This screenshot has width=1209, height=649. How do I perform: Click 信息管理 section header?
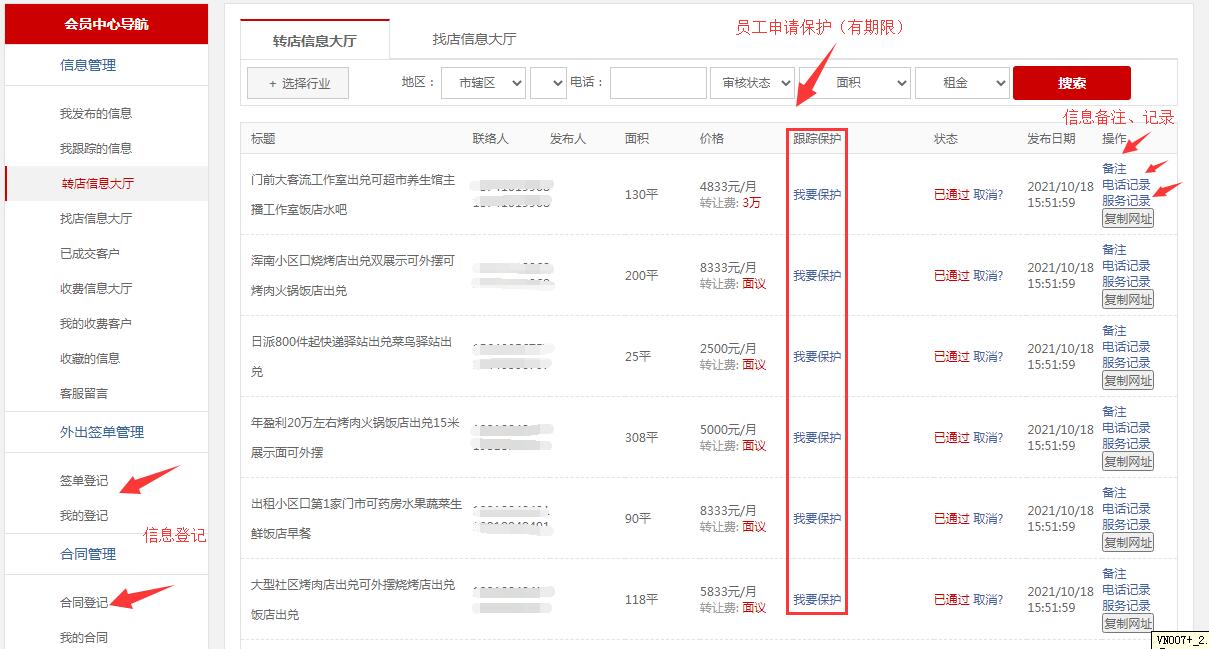88,65
